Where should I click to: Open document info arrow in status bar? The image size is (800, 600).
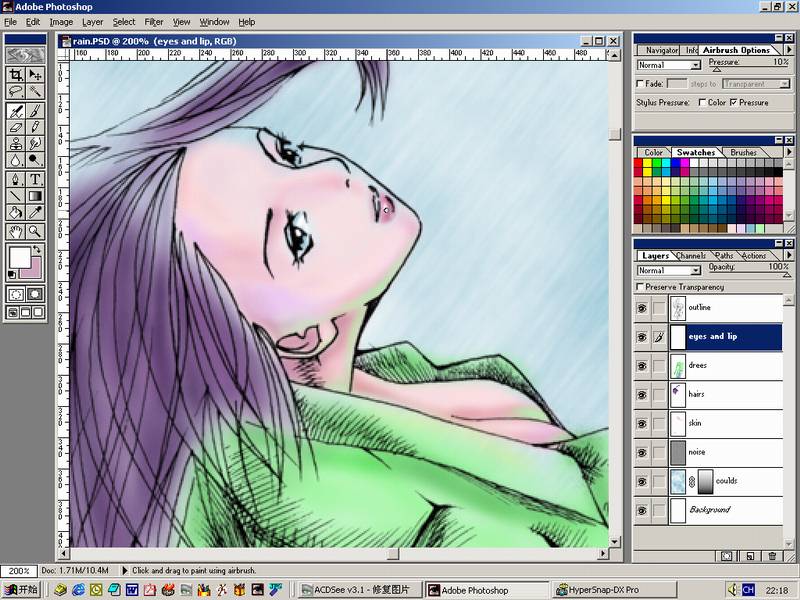(x=124, y=570)
